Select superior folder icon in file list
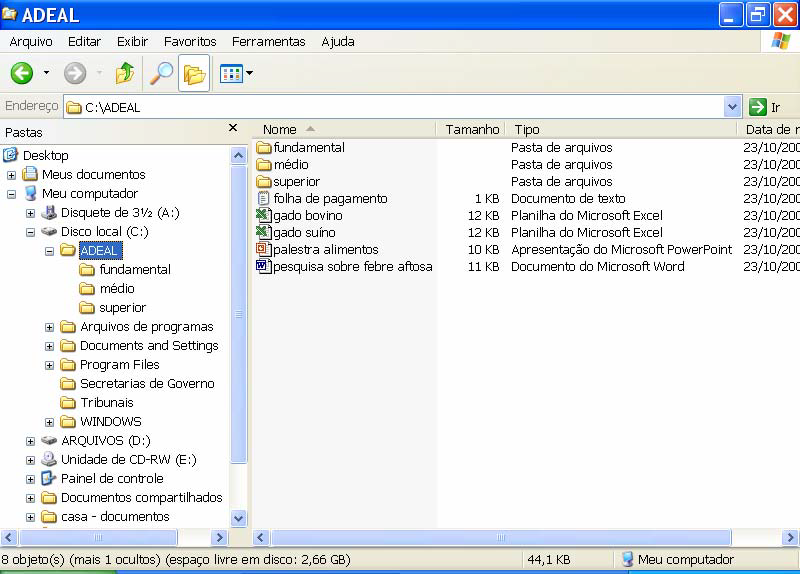This screenshot has width=800, height=574. click(x=264, y=181)
